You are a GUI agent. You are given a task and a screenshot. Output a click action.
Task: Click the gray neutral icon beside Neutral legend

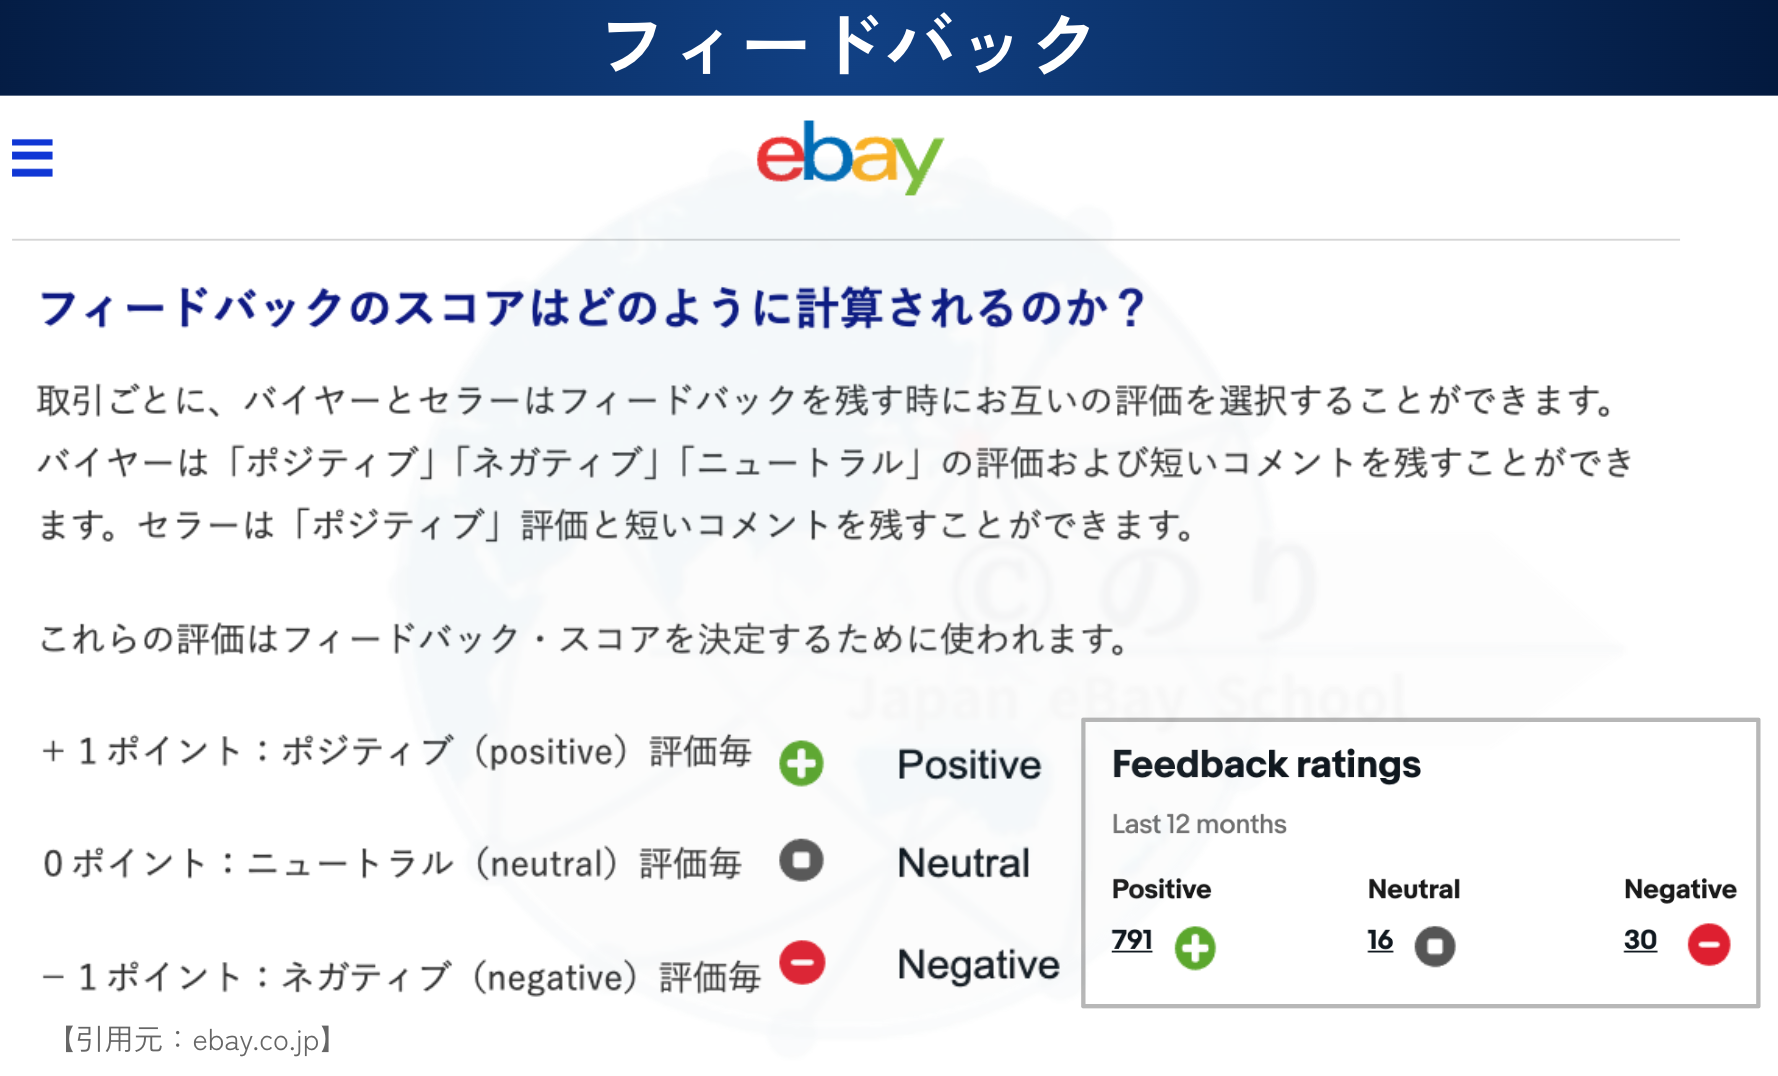coord(801,861)
